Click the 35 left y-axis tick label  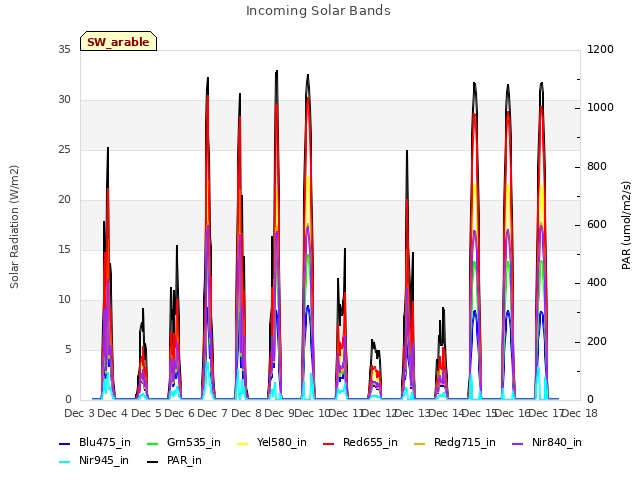coord(64,49)
